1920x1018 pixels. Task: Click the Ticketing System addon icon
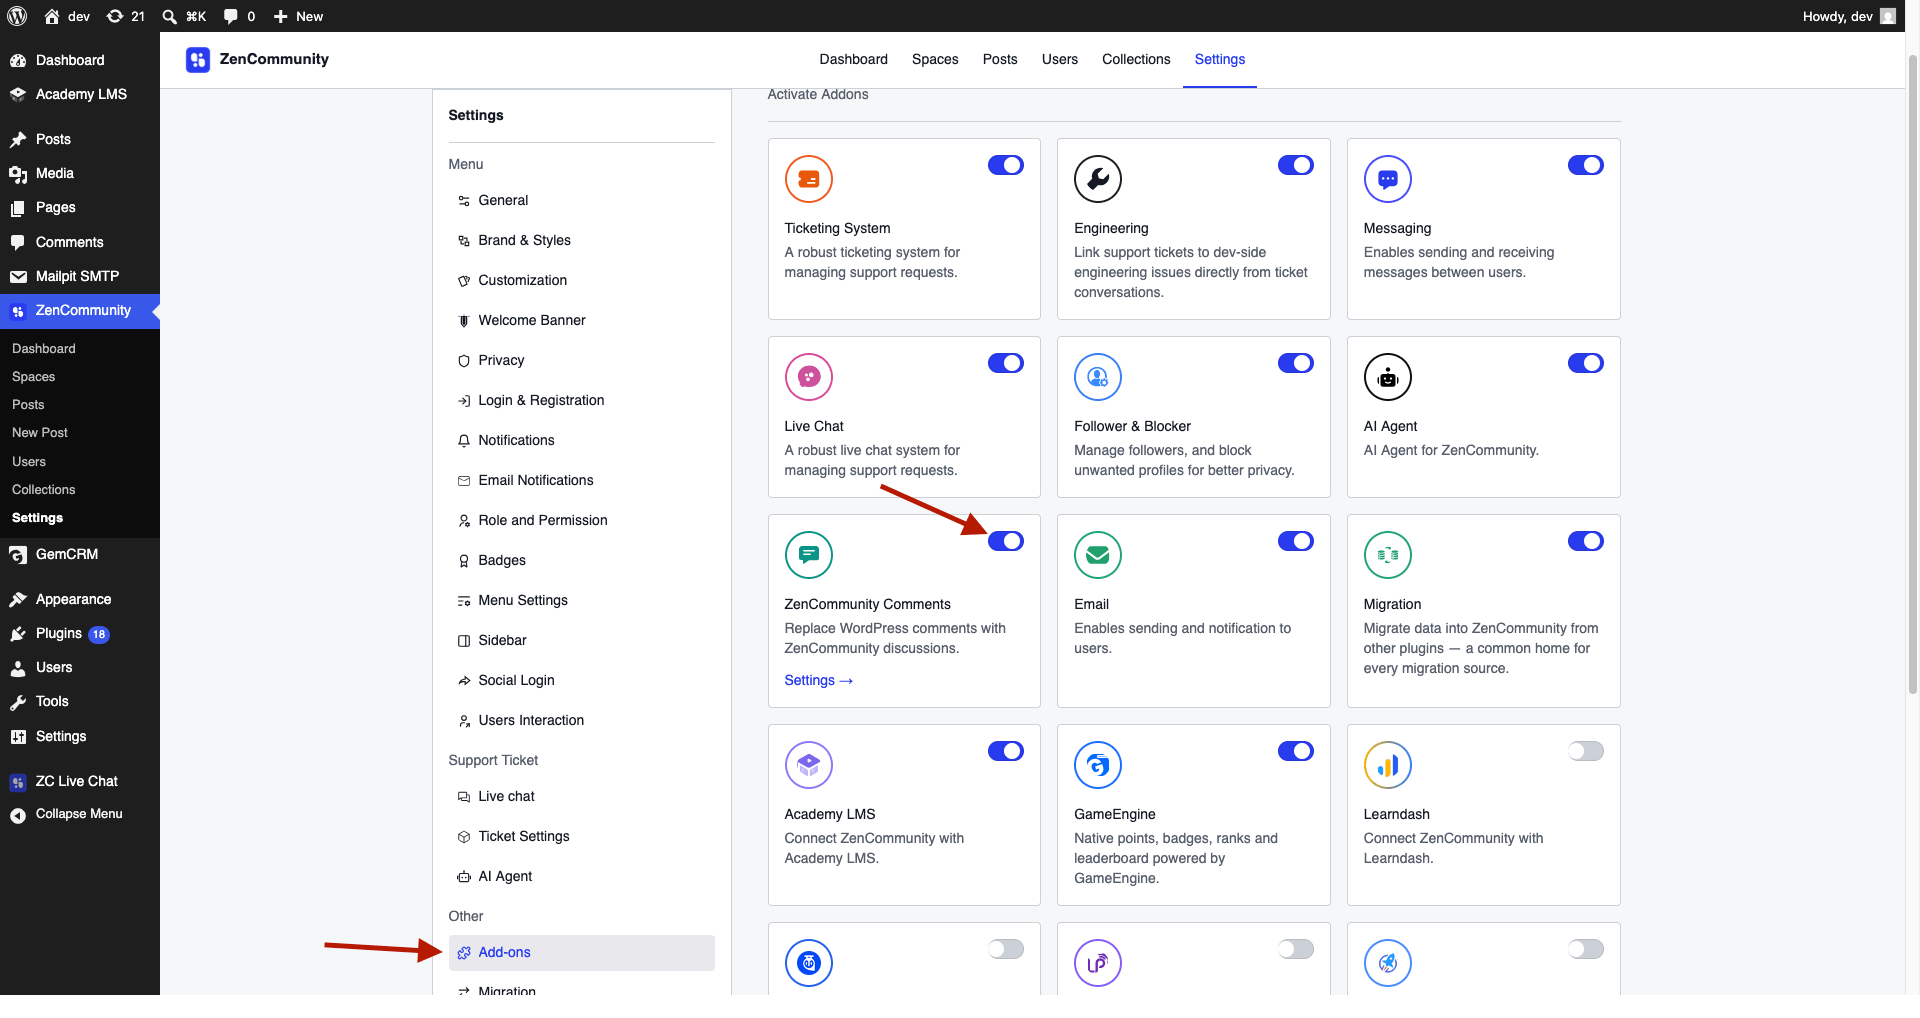[809, 179]
